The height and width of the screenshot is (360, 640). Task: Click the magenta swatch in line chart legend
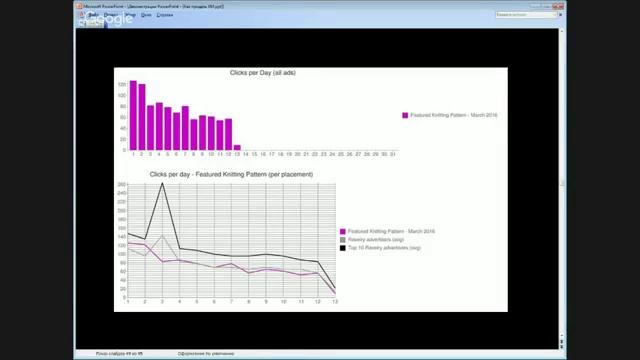click(x=342, y=231)
